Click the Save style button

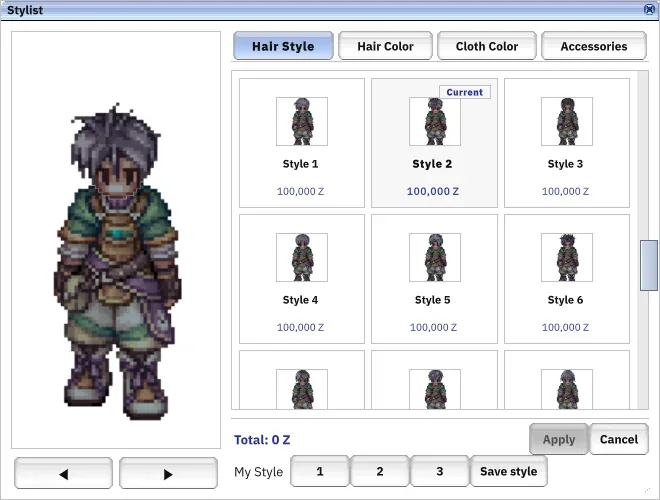point(508,471)
